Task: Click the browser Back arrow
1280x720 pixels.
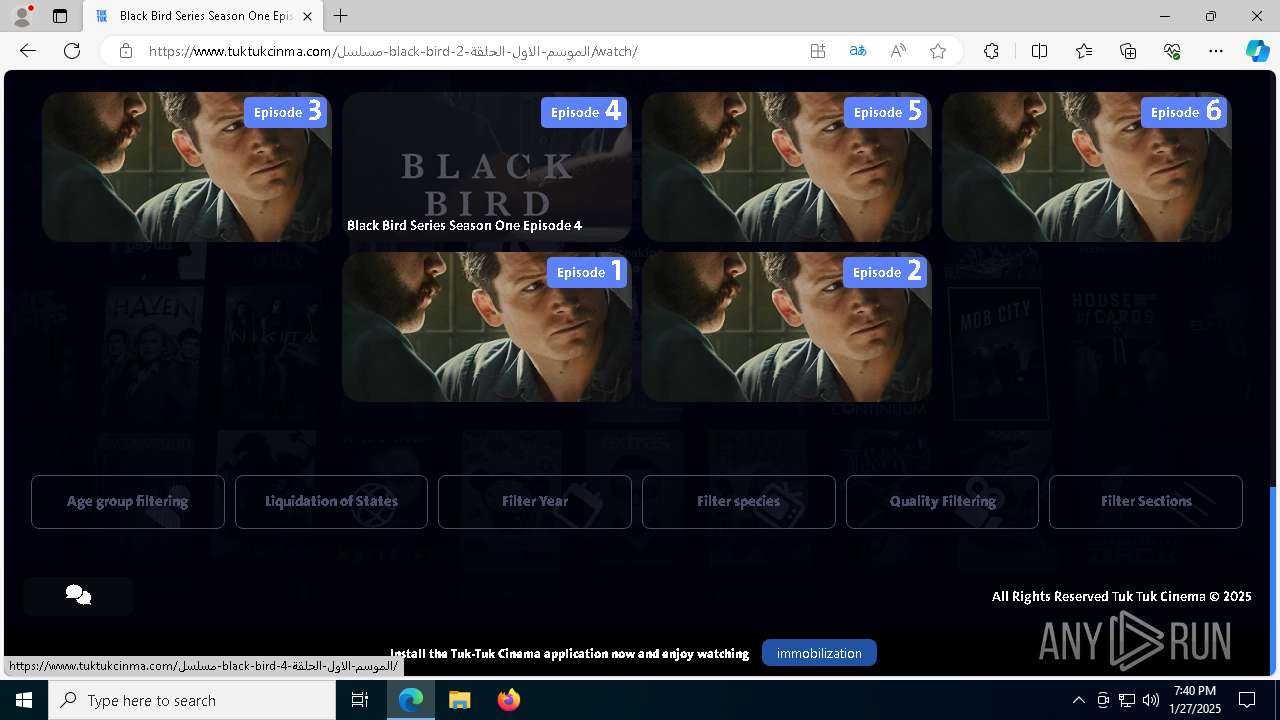Action: [28, 51]
